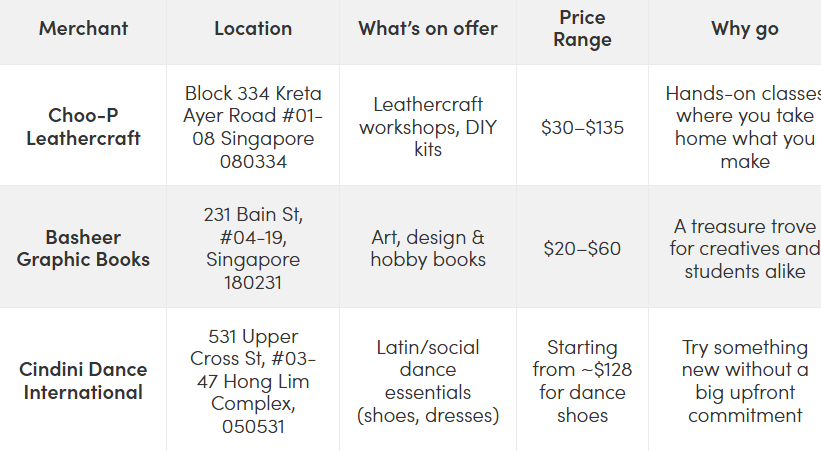This screenshot has width=821, height=451.
Task: Select the Cindini Dance International merchant name
Action: coord(83,381)
